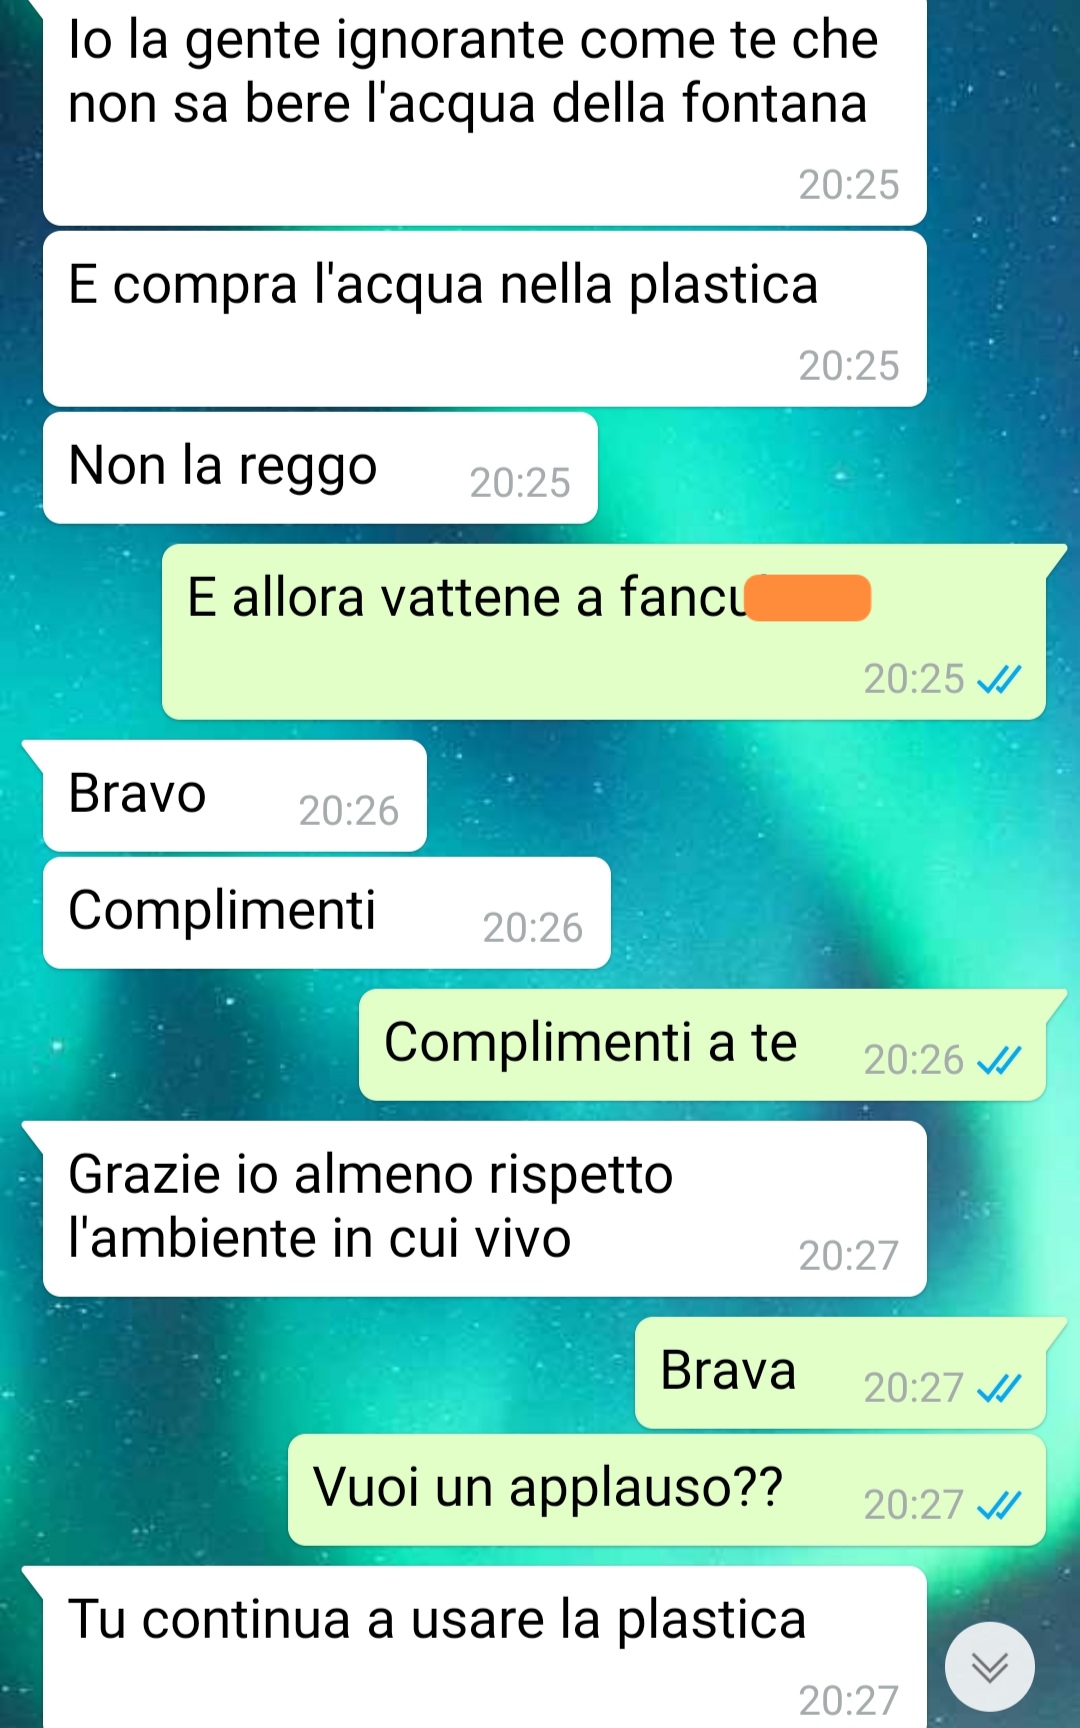Image resolution: width=1080 pixels, height=1728 pixels.
Task: Tap the orange censor mark in message
Action: point(808,598)
